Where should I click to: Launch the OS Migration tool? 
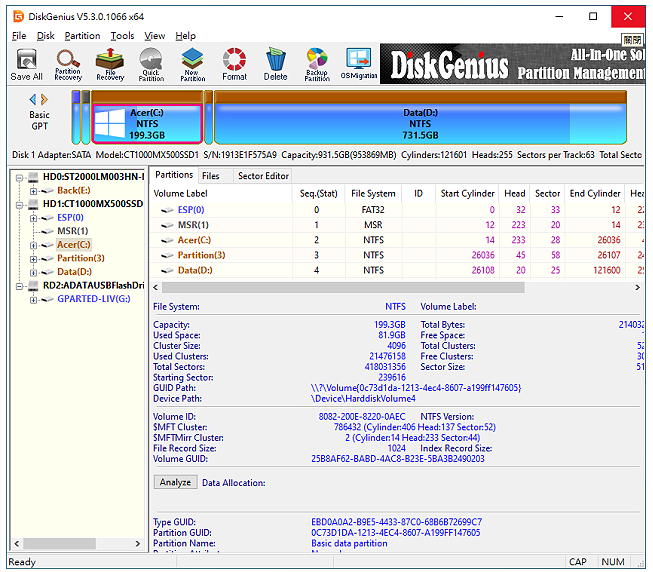[x=359, y=64]
